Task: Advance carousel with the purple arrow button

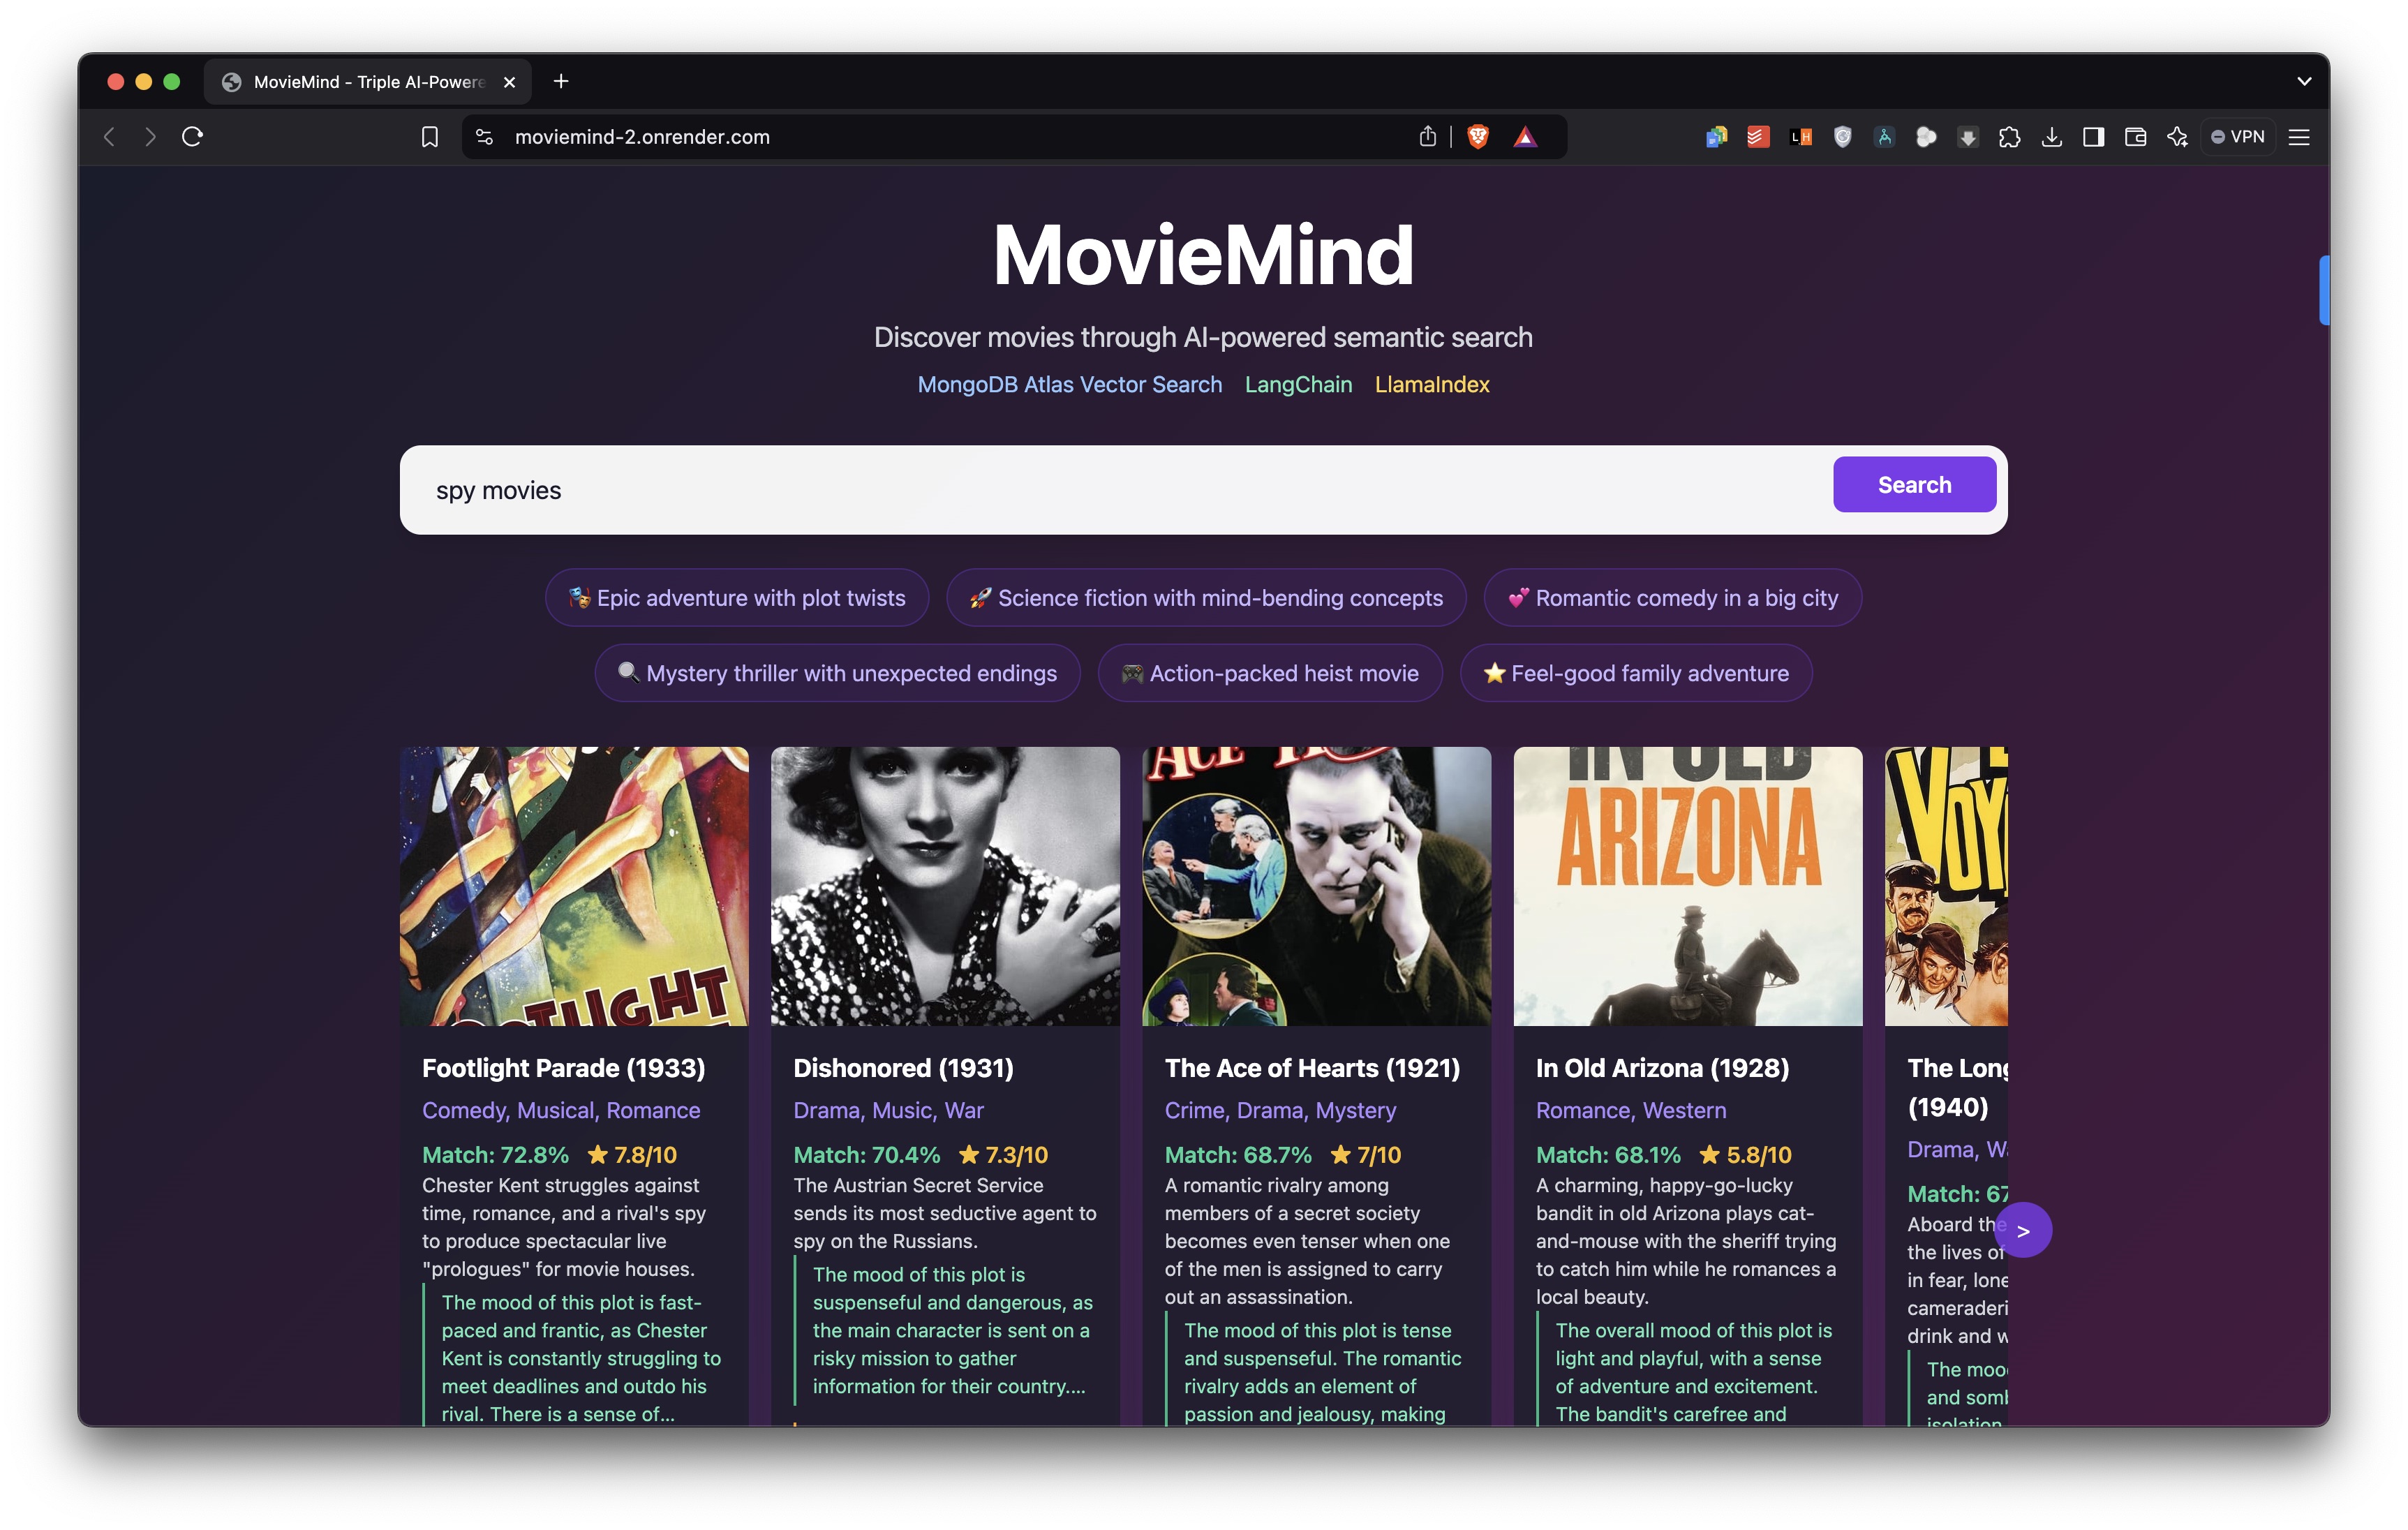Action: (x=2023, y=1231)
